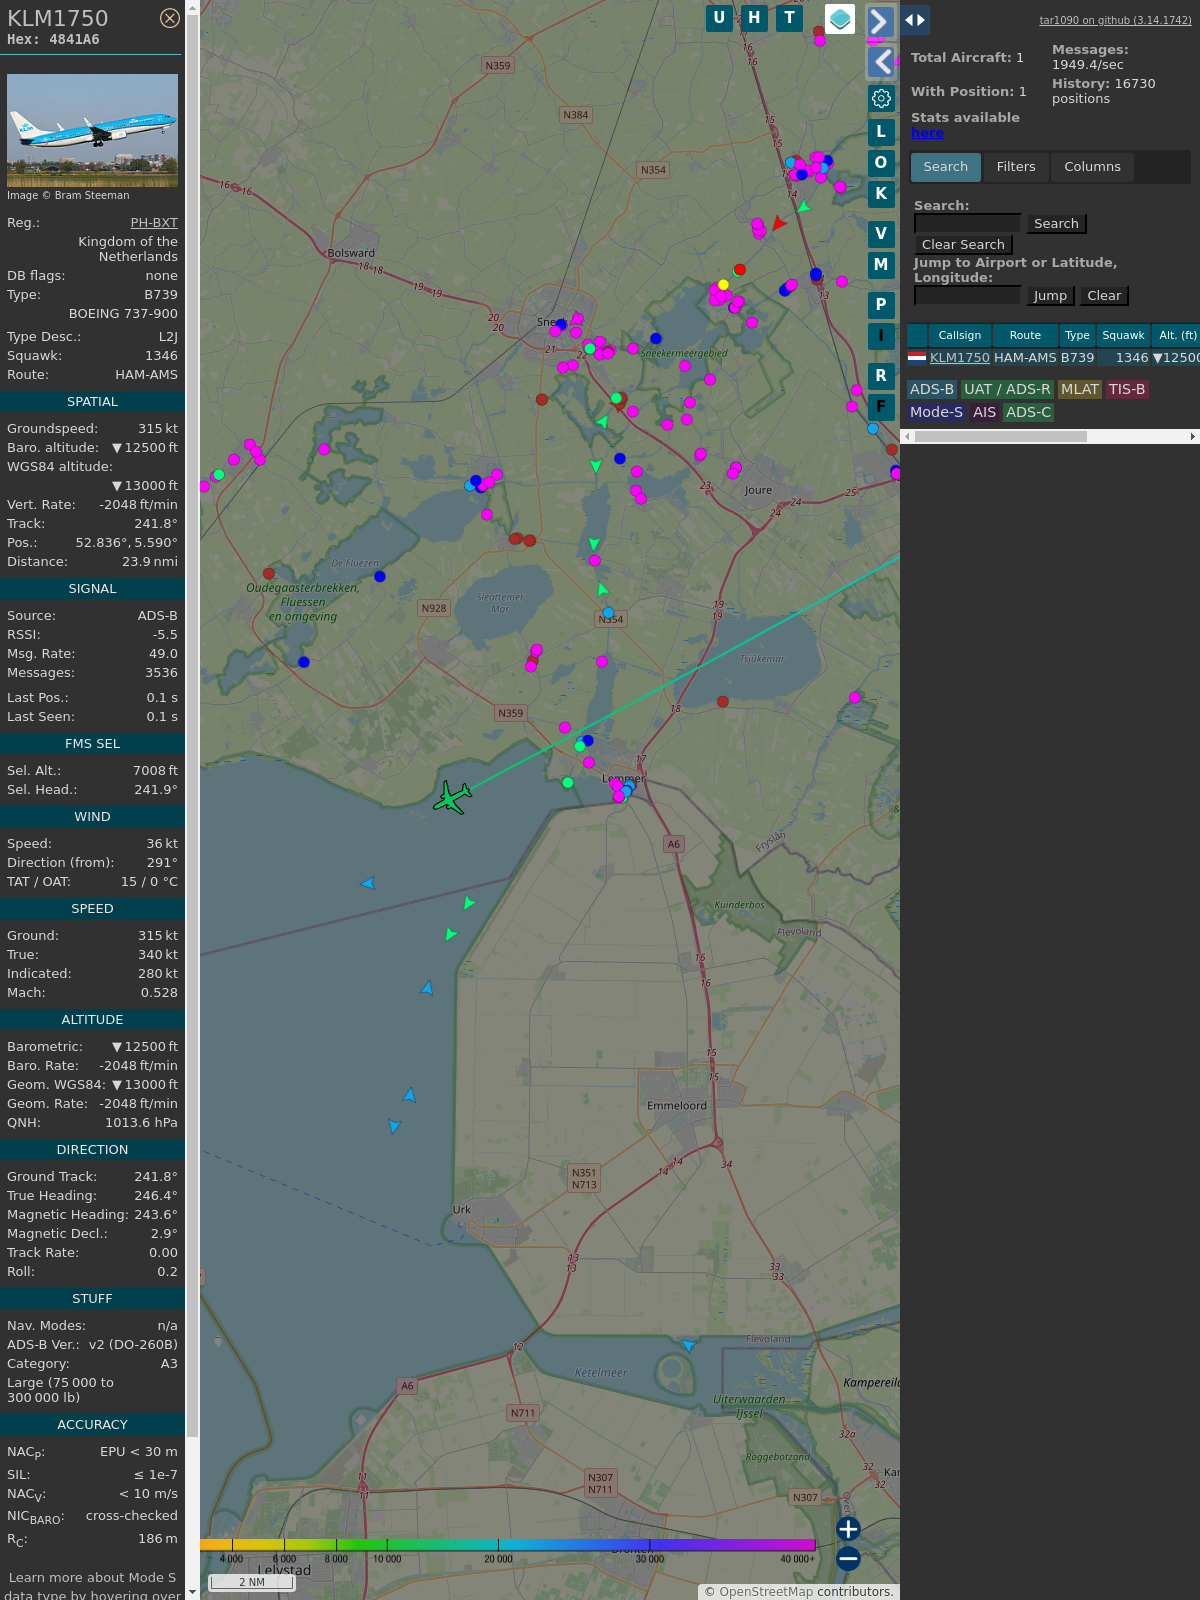Click the left-pointing sidebar arrow button
This screenshot has height=1600, width=1200.
click(881, 62)
